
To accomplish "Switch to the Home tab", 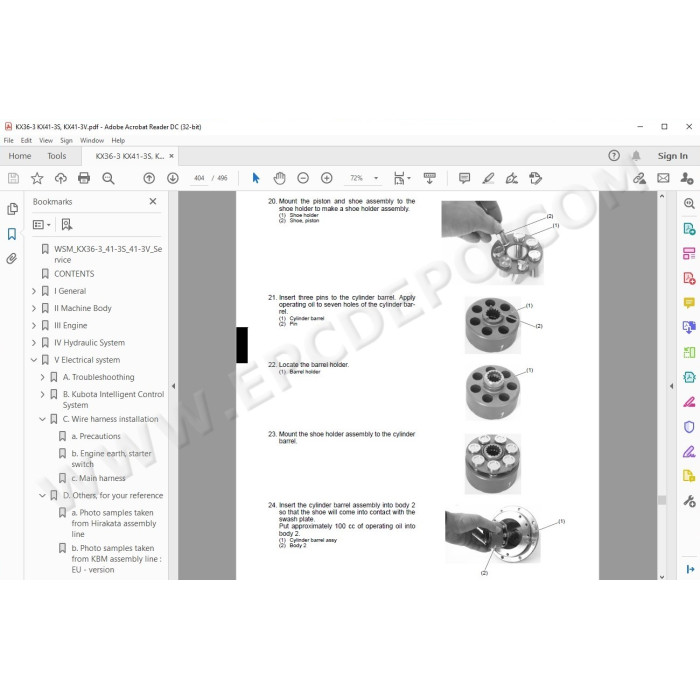I will pos(20,156).
